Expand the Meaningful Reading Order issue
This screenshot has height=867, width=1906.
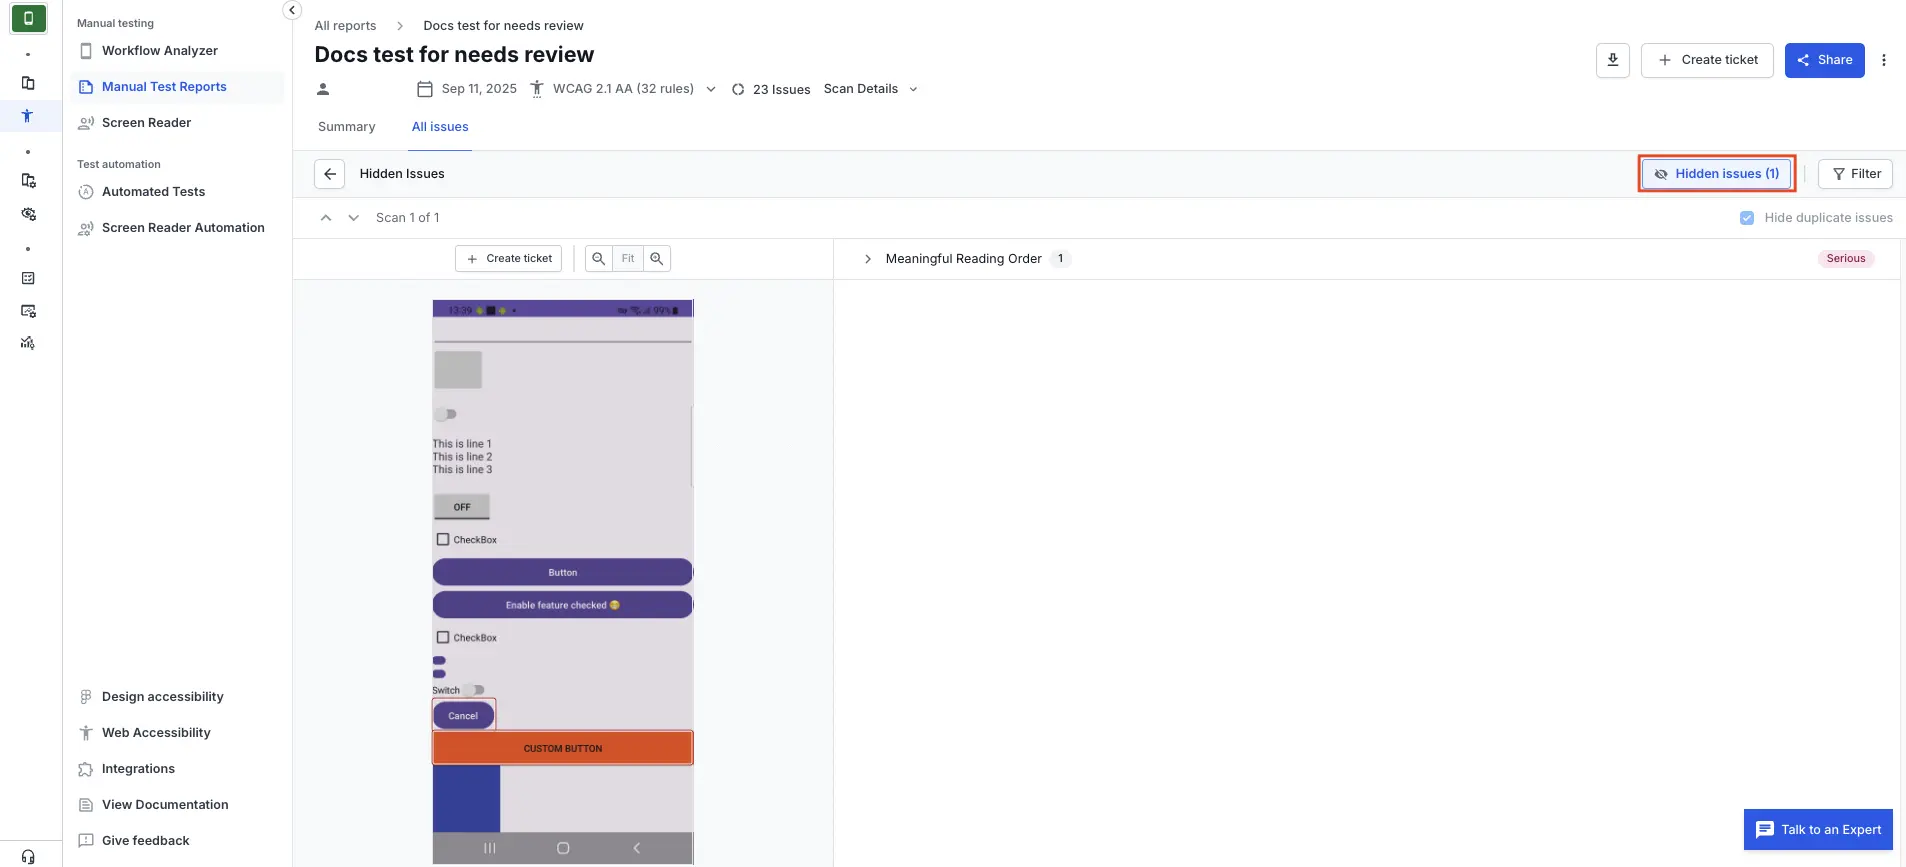click(867, 259)
